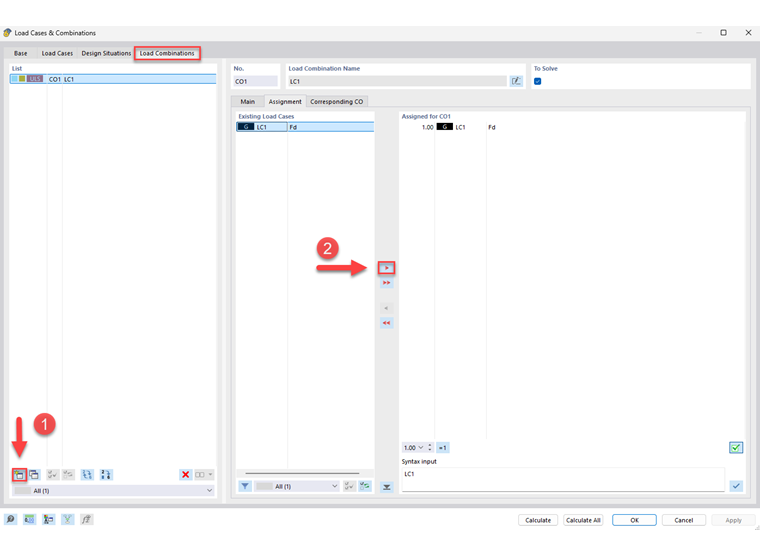Image resolution: width=760 pixels, height=556 pixels.
Task: Click the search magnifier icon at bottom left
Action: [x=10, y=519]
